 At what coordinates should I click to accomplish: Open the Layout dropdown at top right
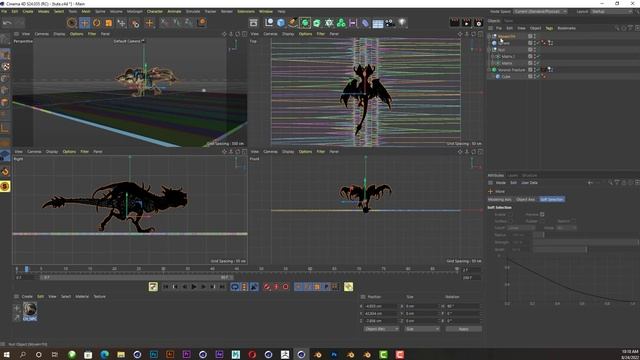point(611,11)
